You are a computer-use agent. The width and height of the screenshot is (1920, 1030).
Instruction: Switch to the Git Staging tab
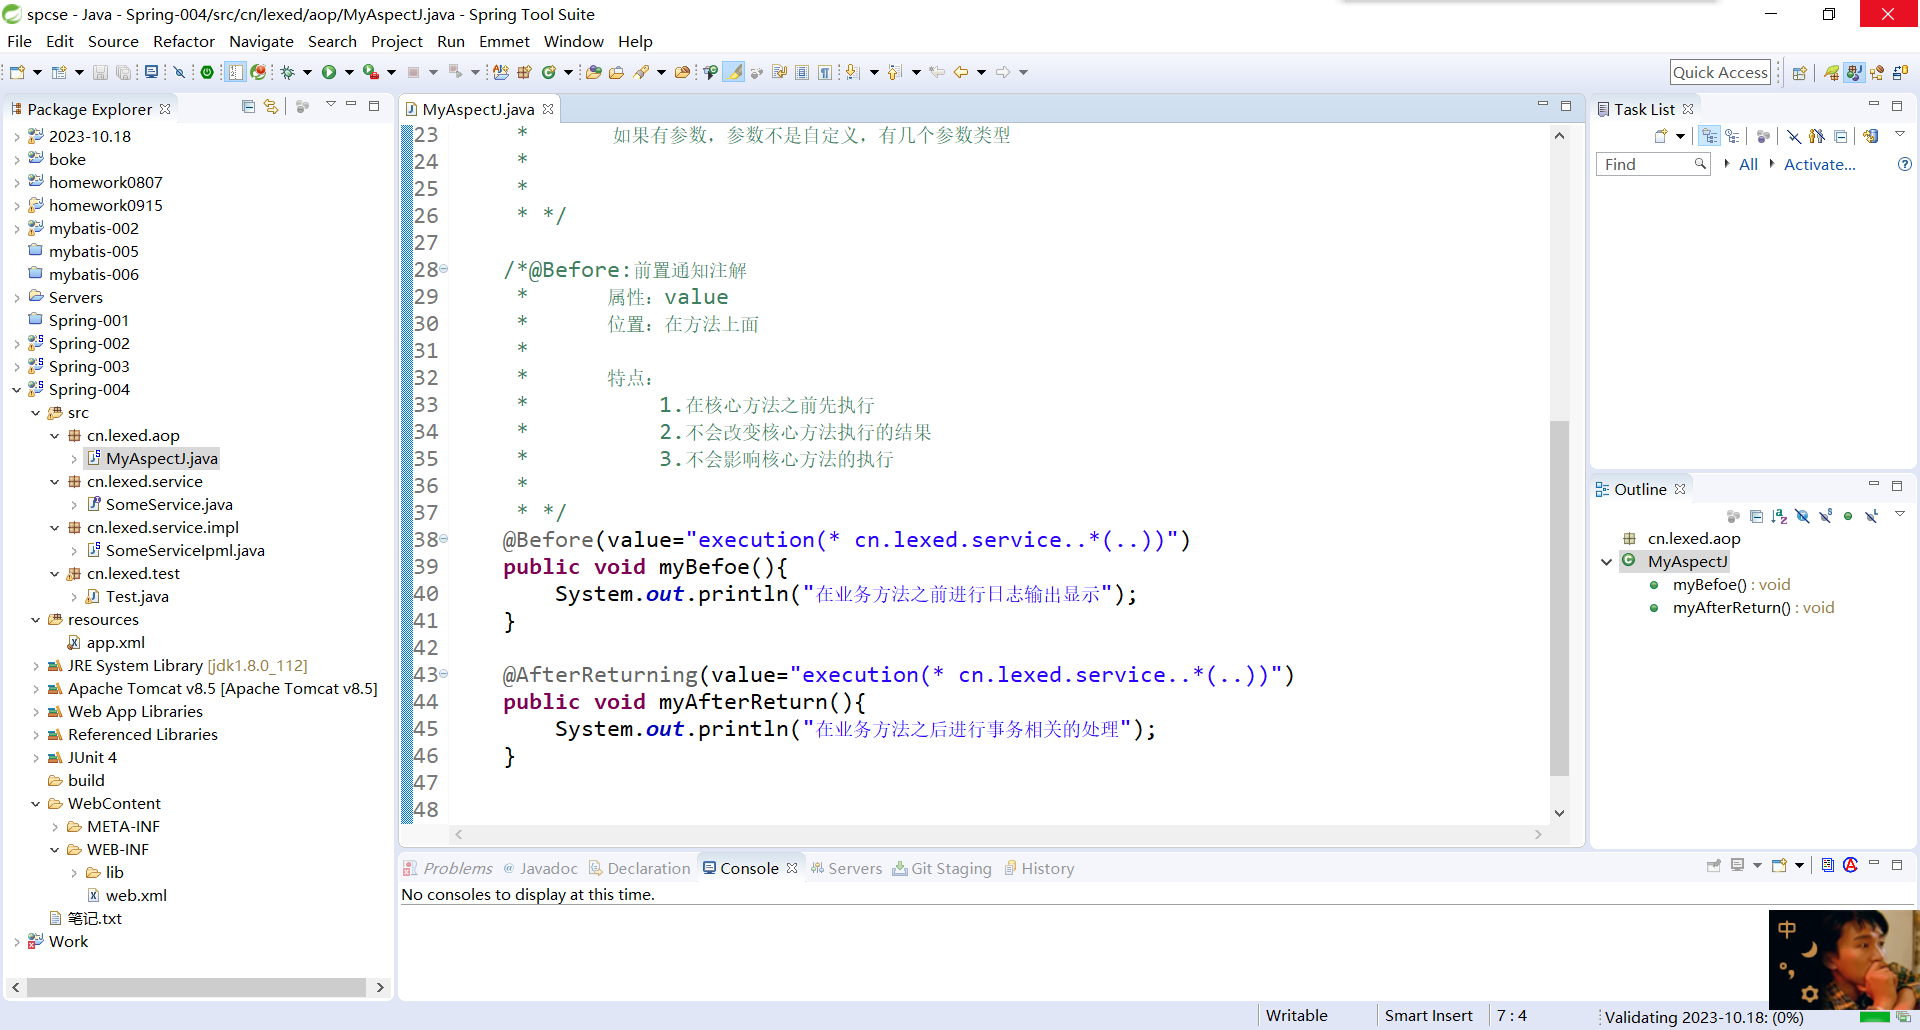click(942, 868)
